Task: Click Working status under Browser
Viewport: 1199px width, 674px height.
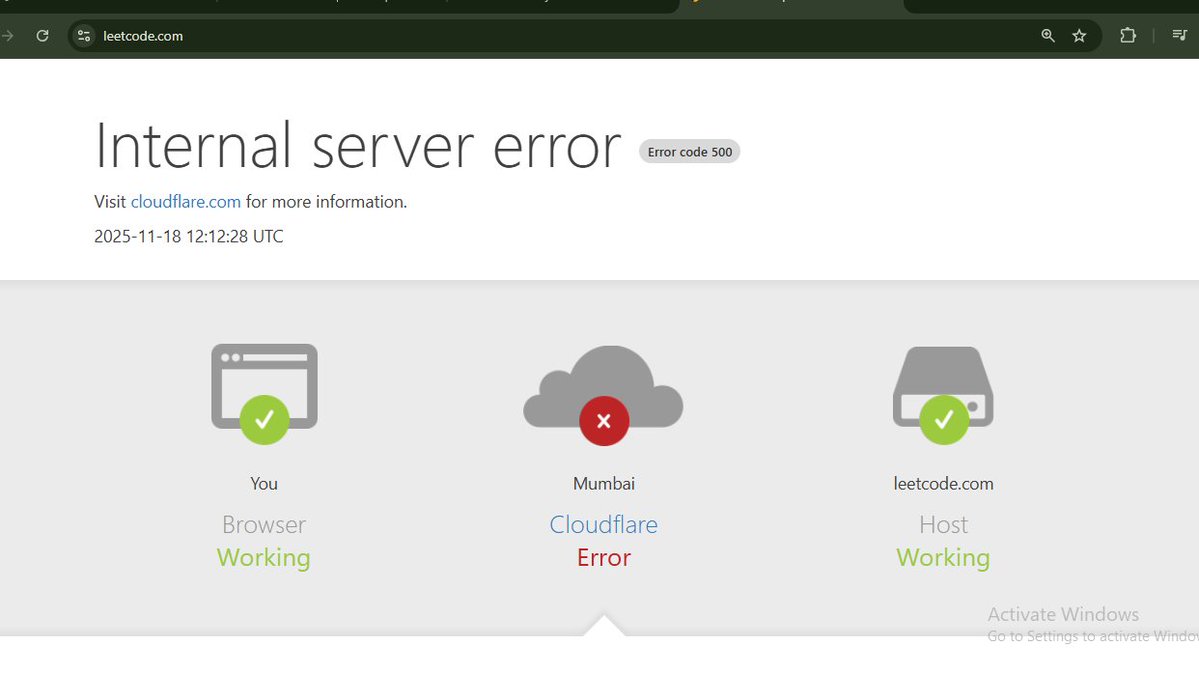Action: pyautogui.click(x=264, y=558)
